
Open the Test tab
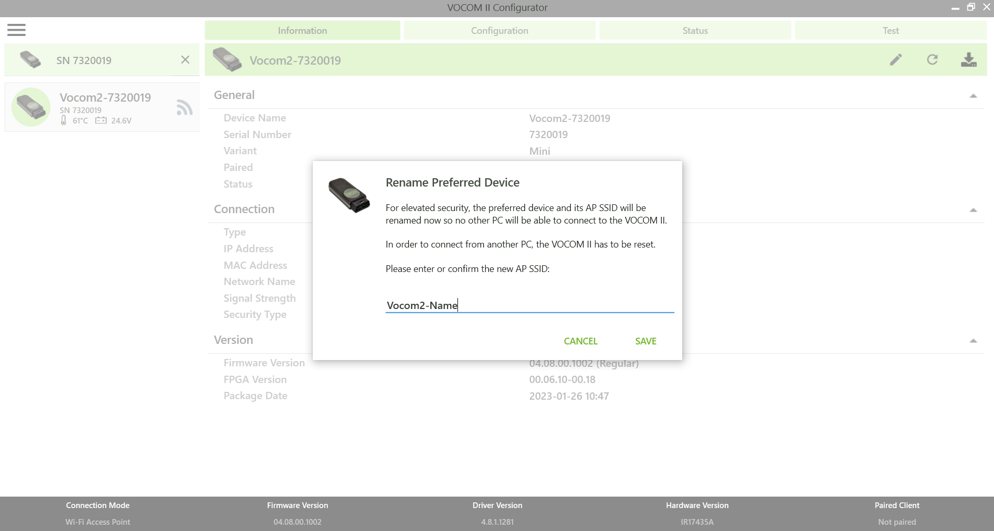[891, 30]
